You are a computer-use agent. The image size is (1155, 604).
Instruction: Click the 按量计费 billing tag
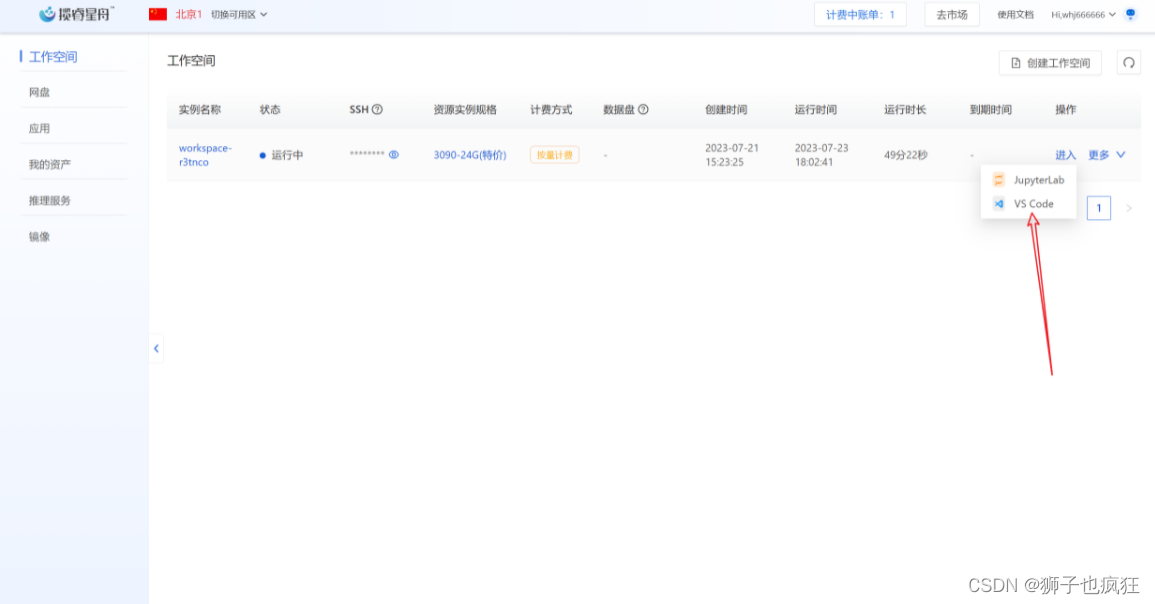point(554,155)
